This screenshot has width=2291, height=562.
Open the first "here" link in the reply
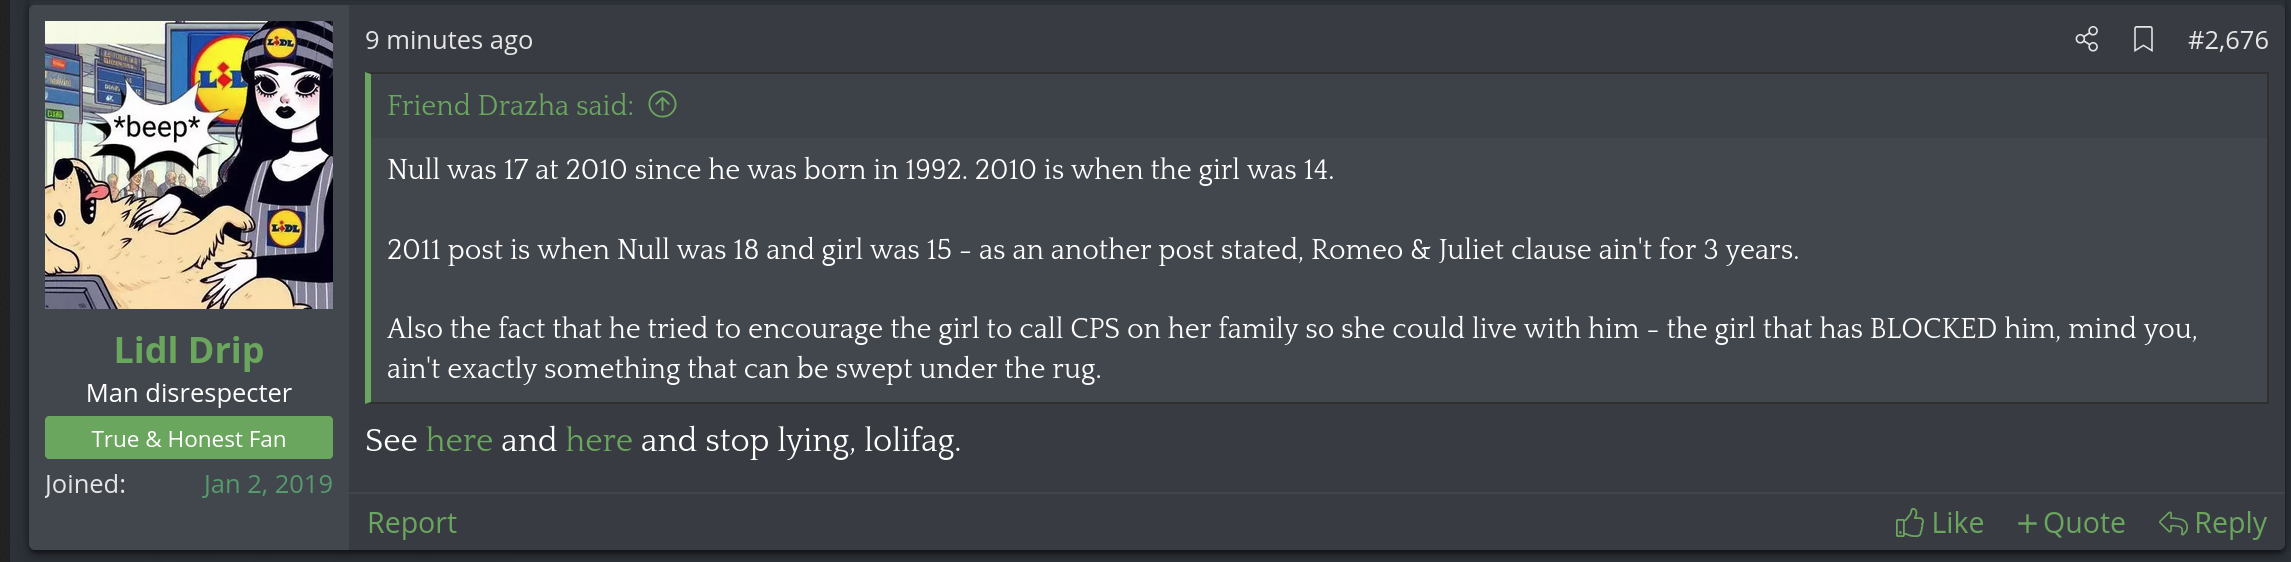point(459,440)
